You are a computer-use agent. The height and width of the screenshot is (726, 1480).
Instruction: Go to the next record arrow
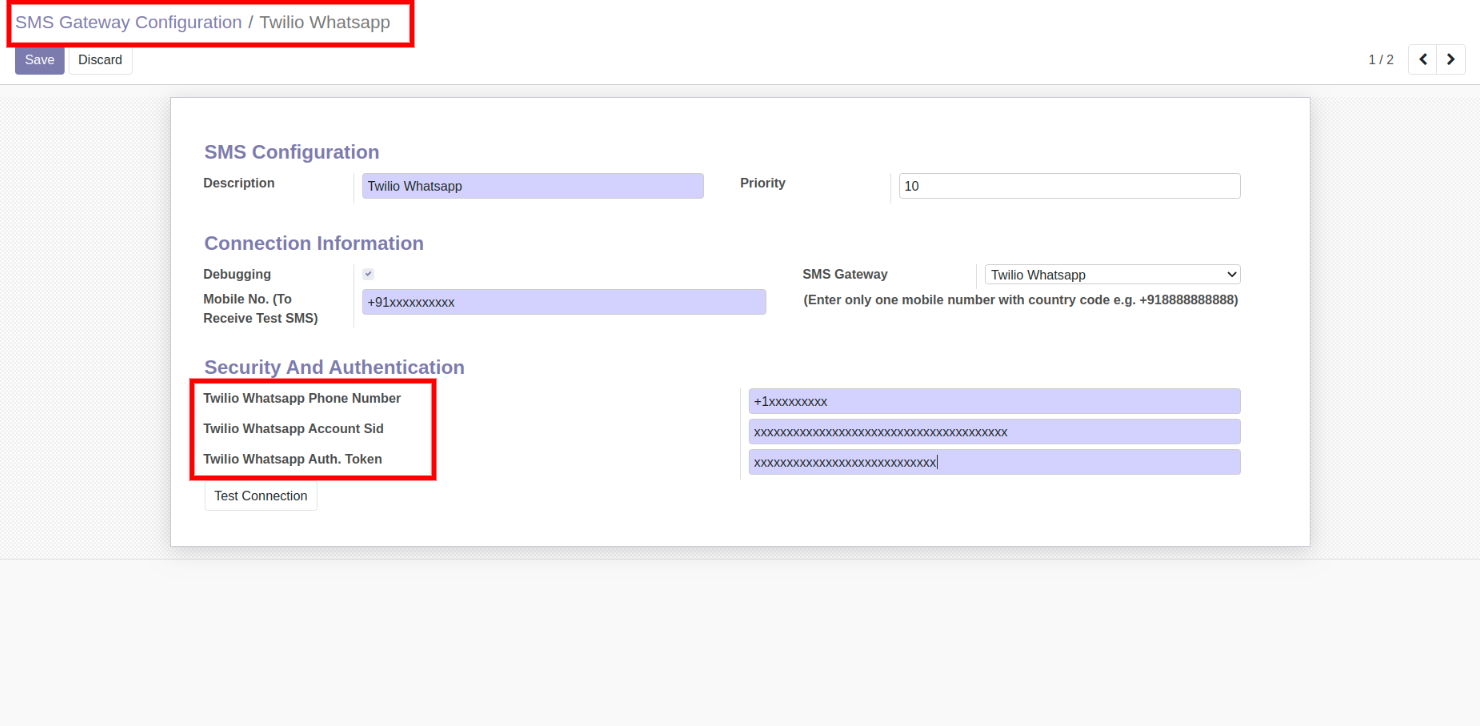pos(1451,60)
